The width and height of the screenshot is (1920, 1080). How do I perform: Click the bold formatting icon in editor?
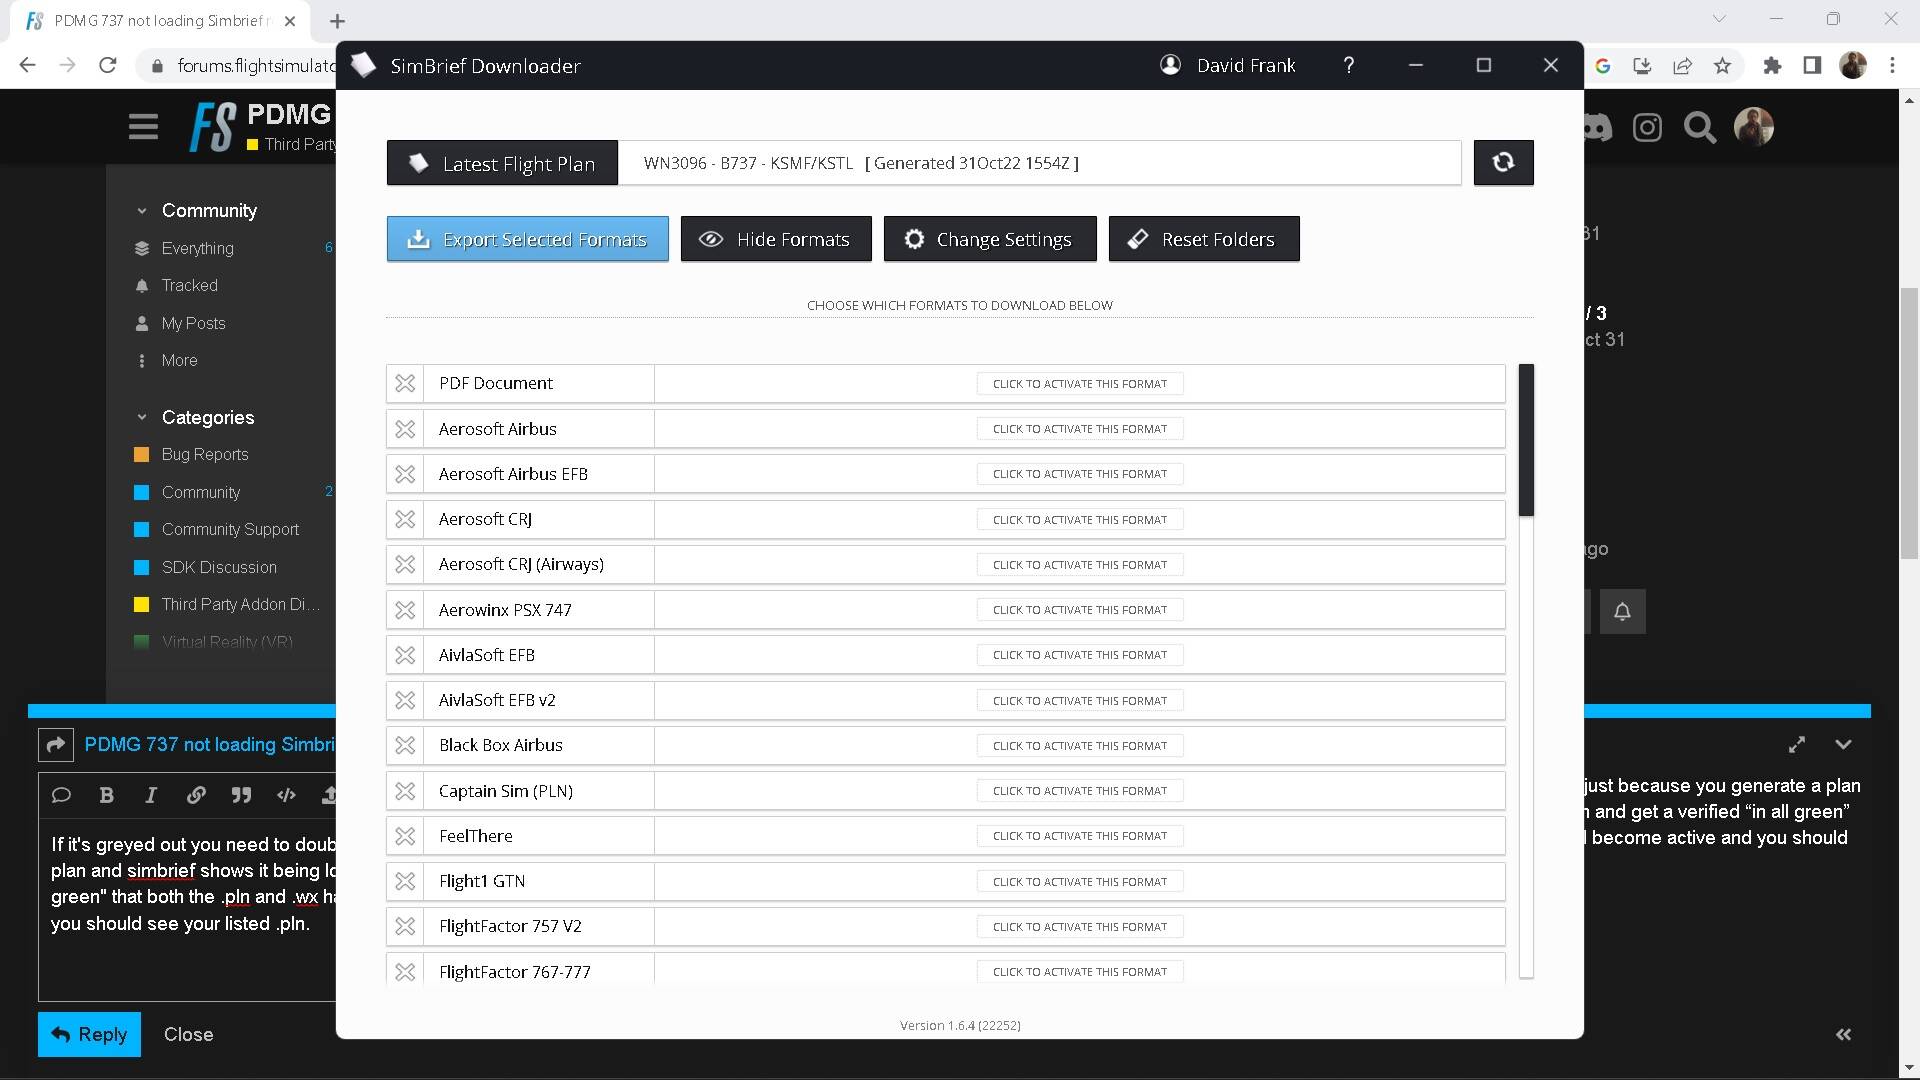[106, 796]
